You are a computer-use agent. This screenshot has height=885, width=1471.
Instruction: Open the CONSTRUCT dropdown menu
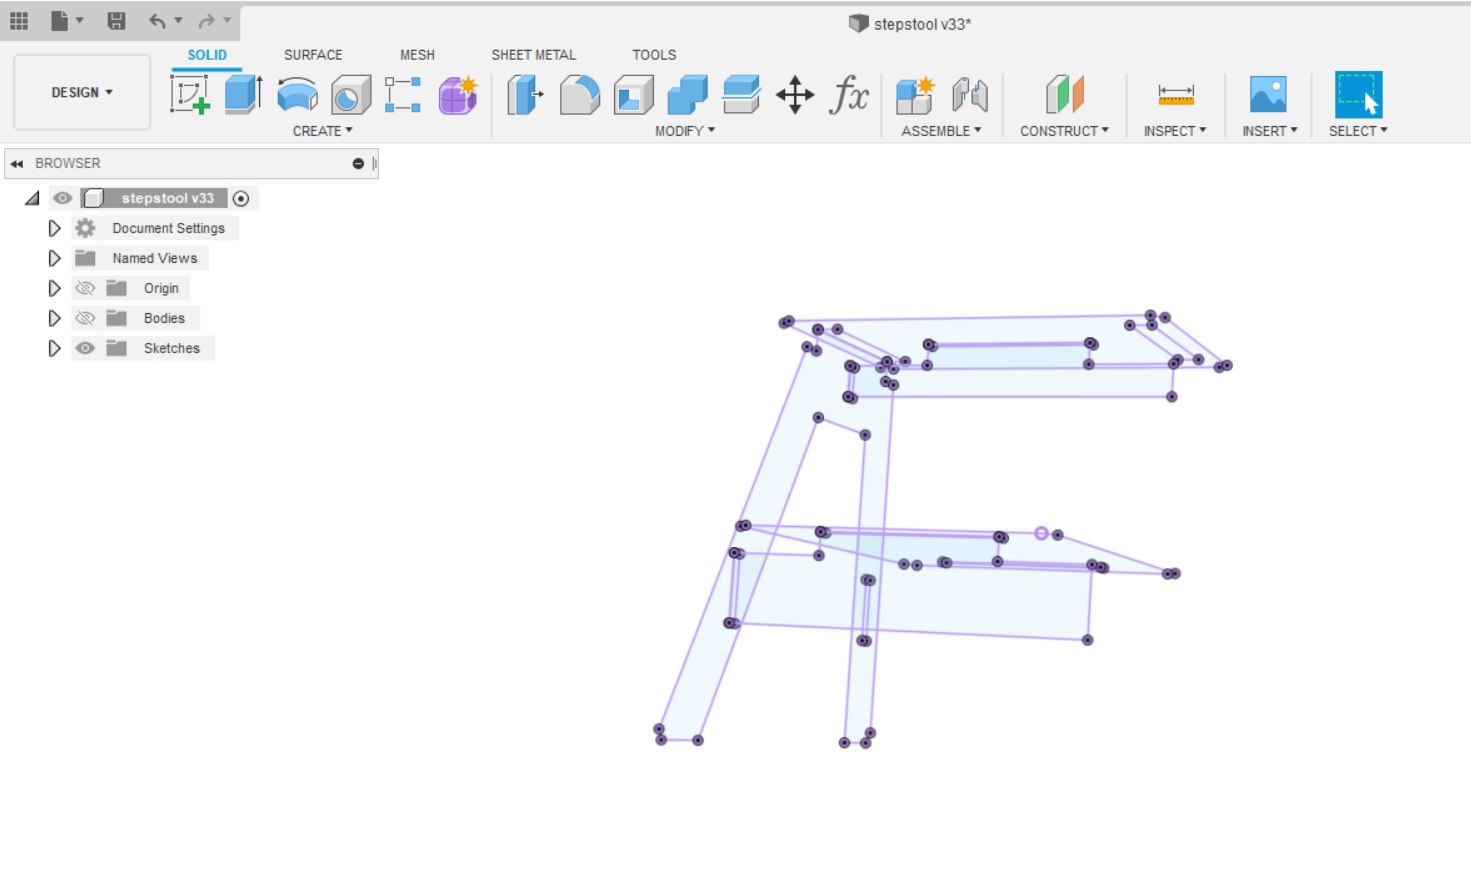point(1064,131)
